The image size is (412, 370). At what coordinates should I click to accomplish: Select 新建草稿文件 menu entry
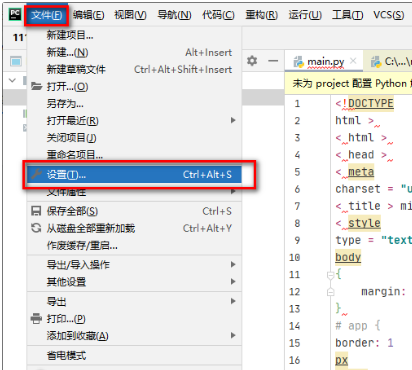[x=134, y=69]
